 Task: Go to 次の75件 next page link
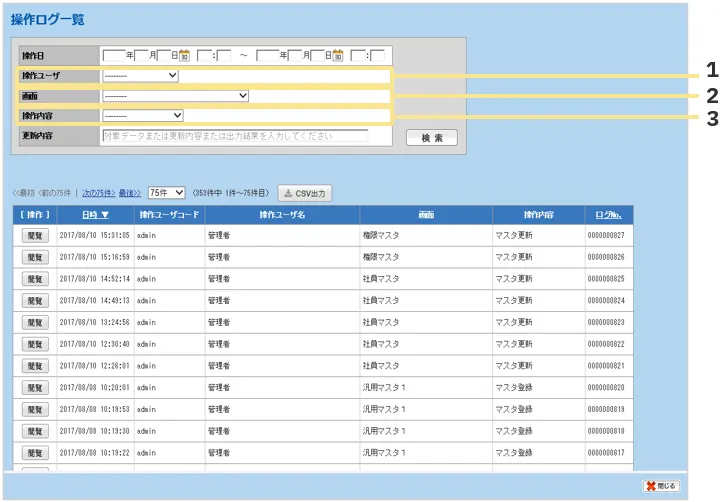point(98,192)
